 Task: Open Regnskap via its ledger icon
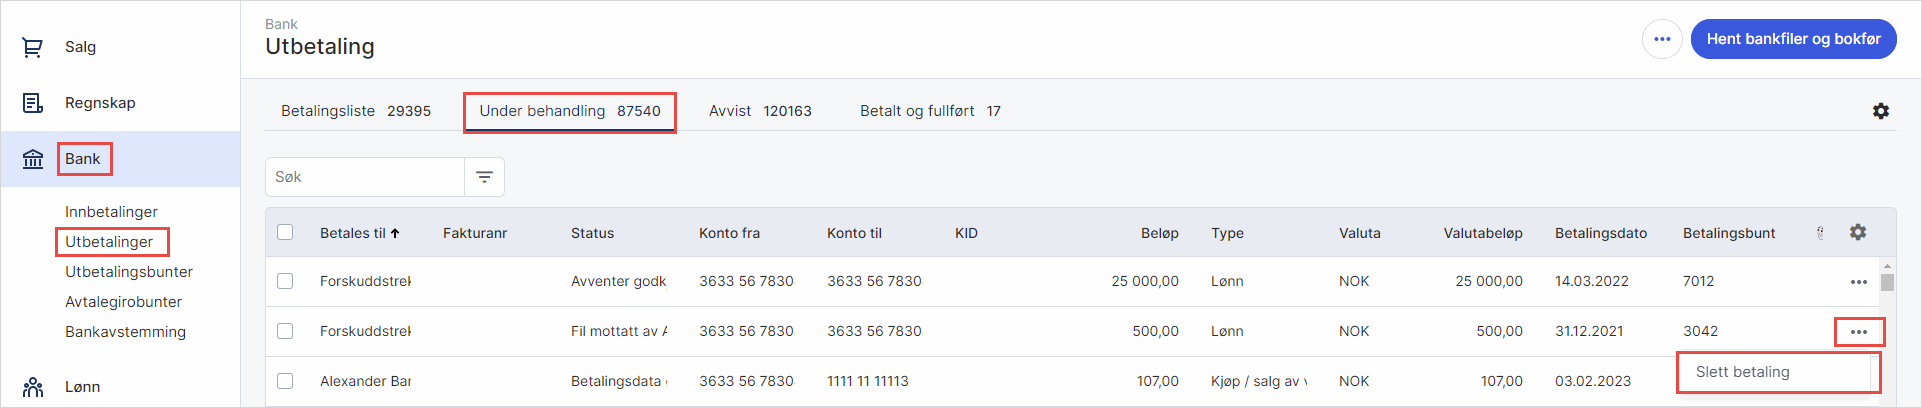pyautogui.click(x=33, y=103)
